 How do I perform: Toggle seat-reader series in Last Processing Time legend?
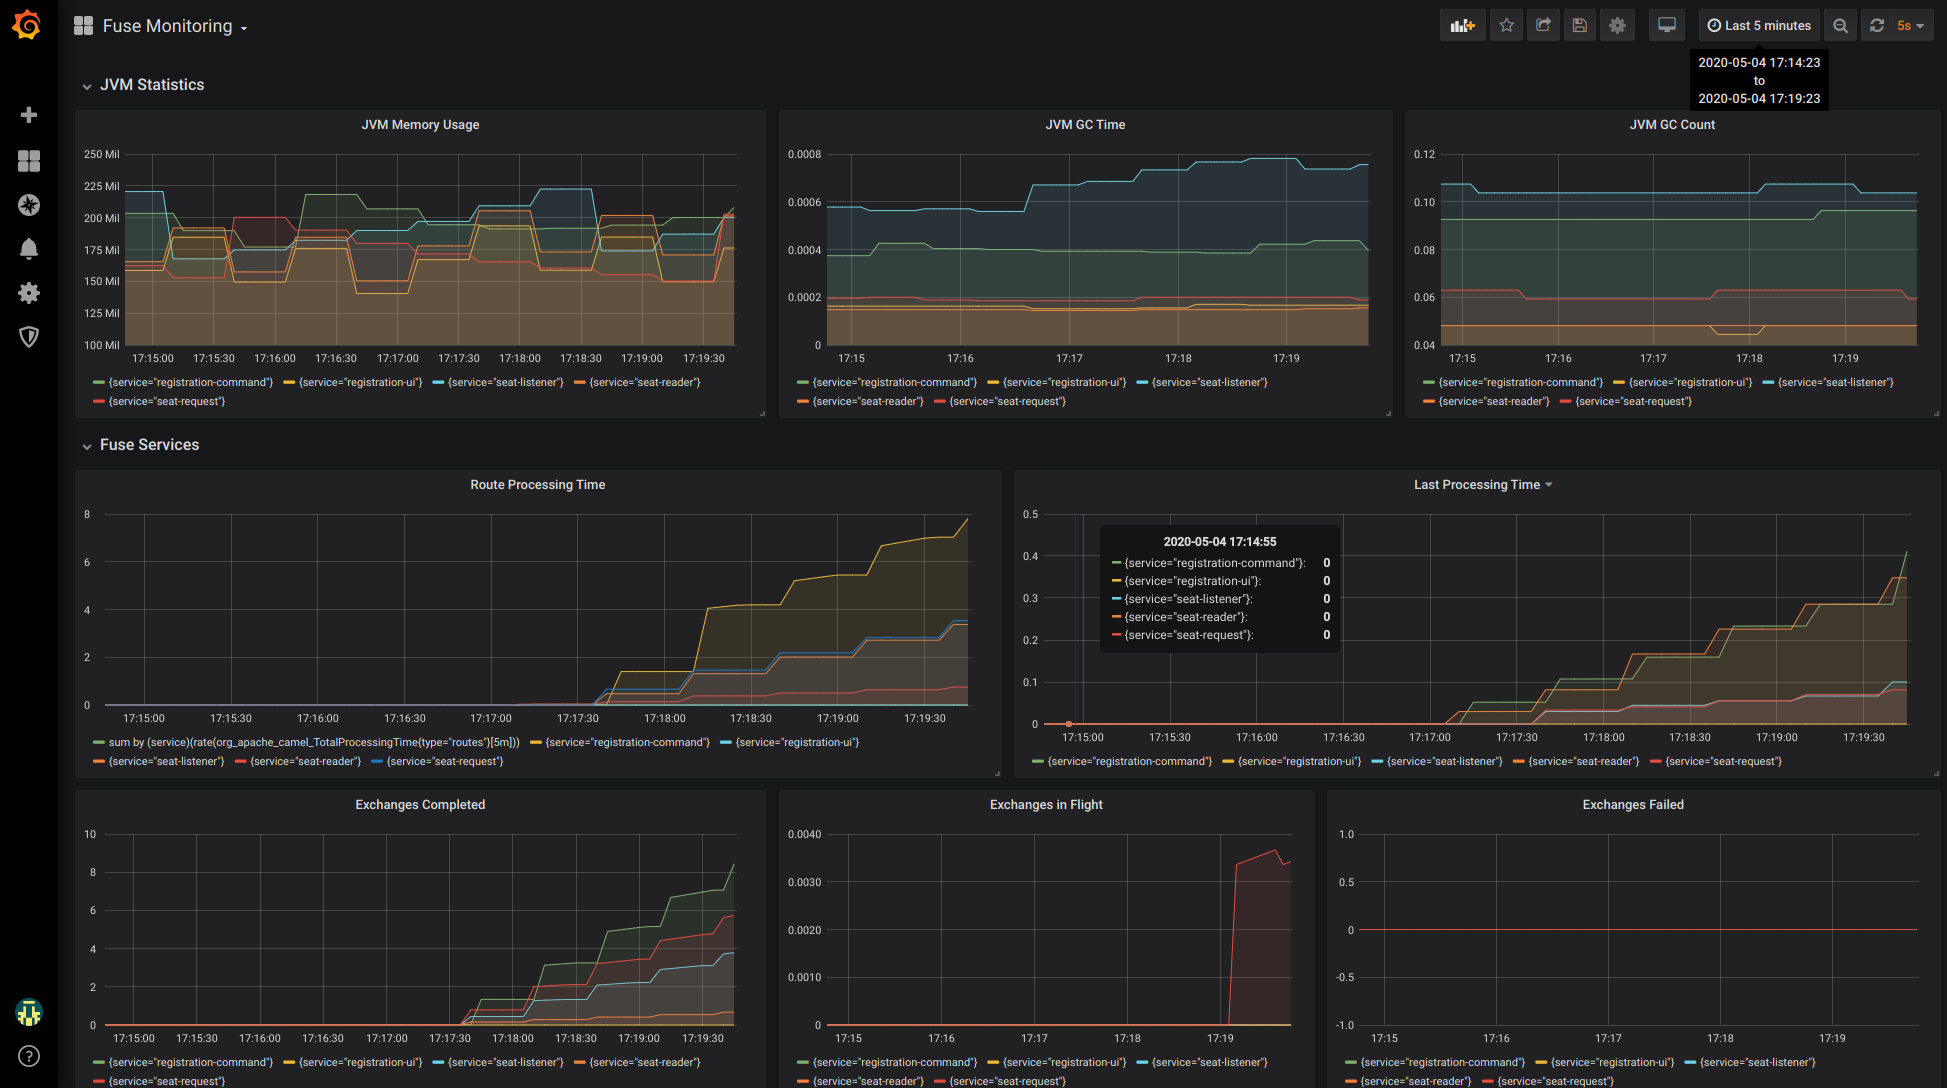(x=1584, y=761)
